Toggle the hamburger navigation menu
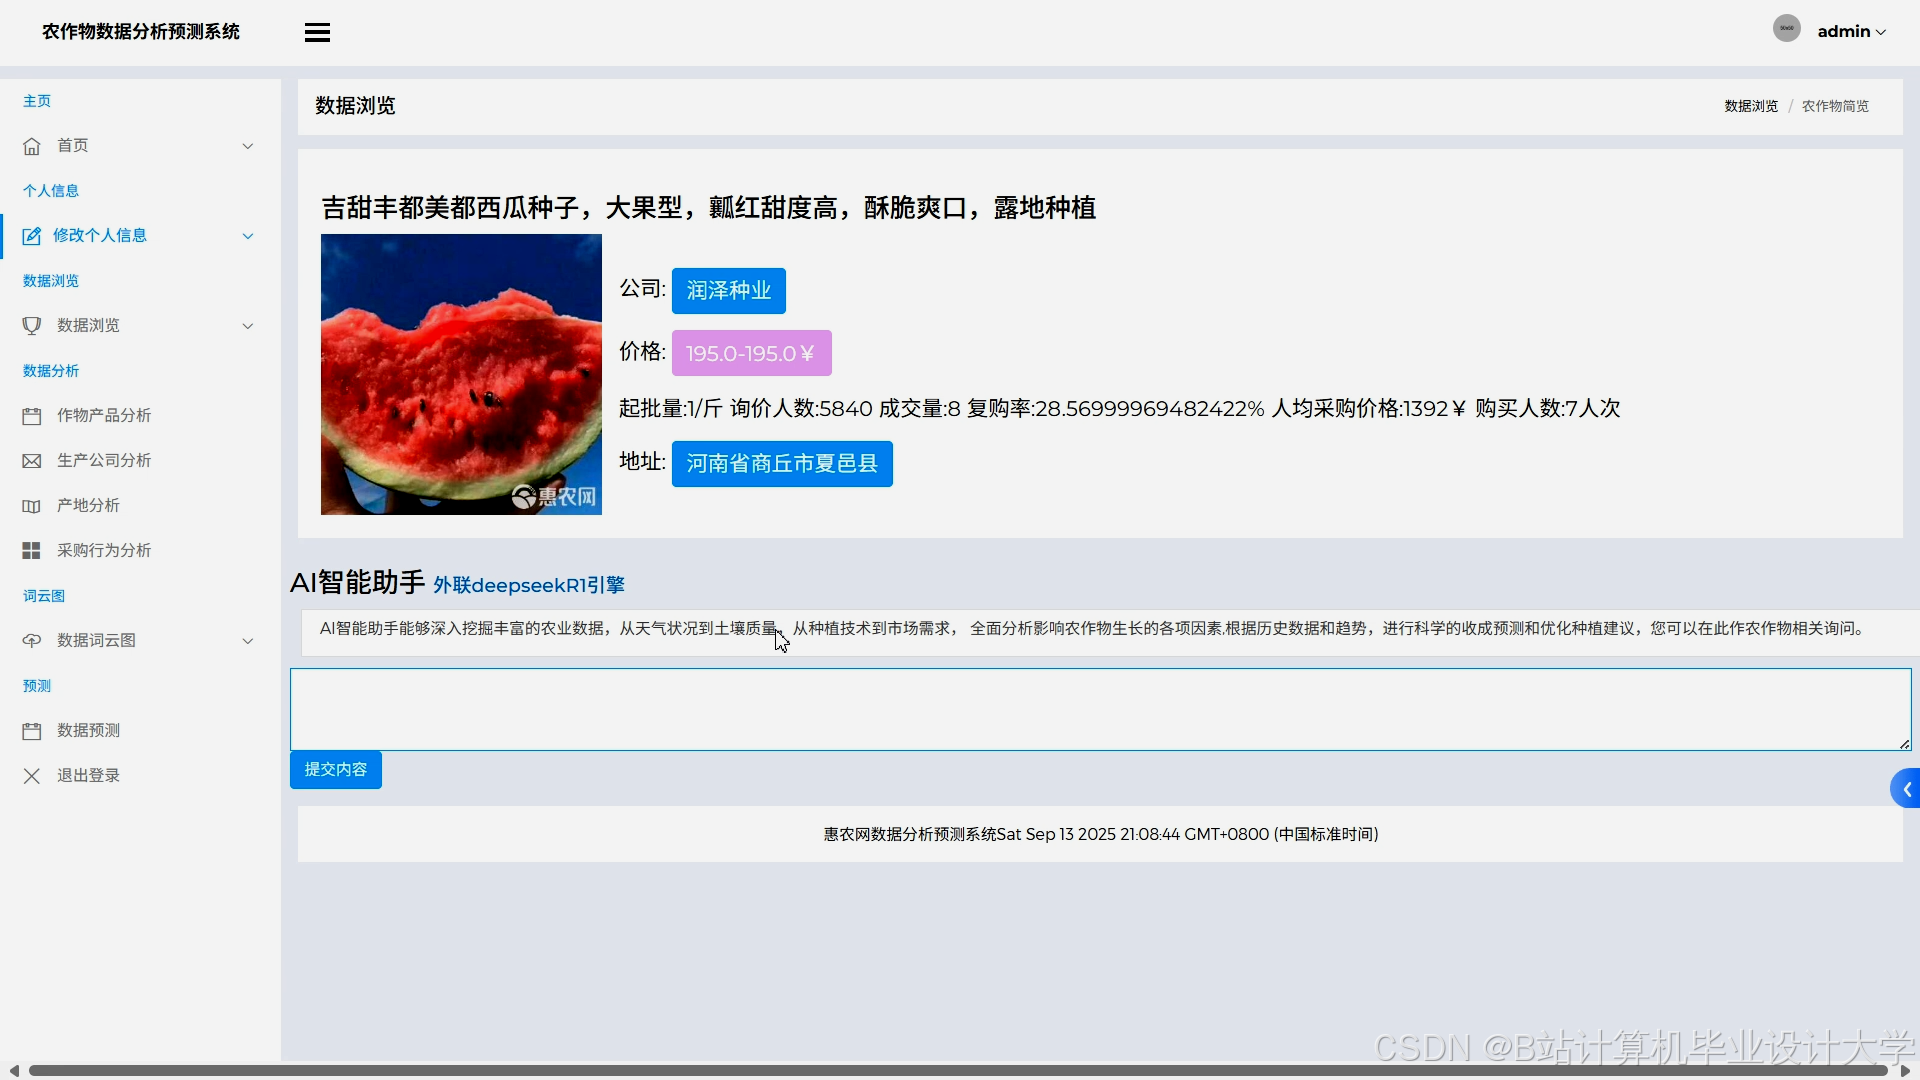 317,31
